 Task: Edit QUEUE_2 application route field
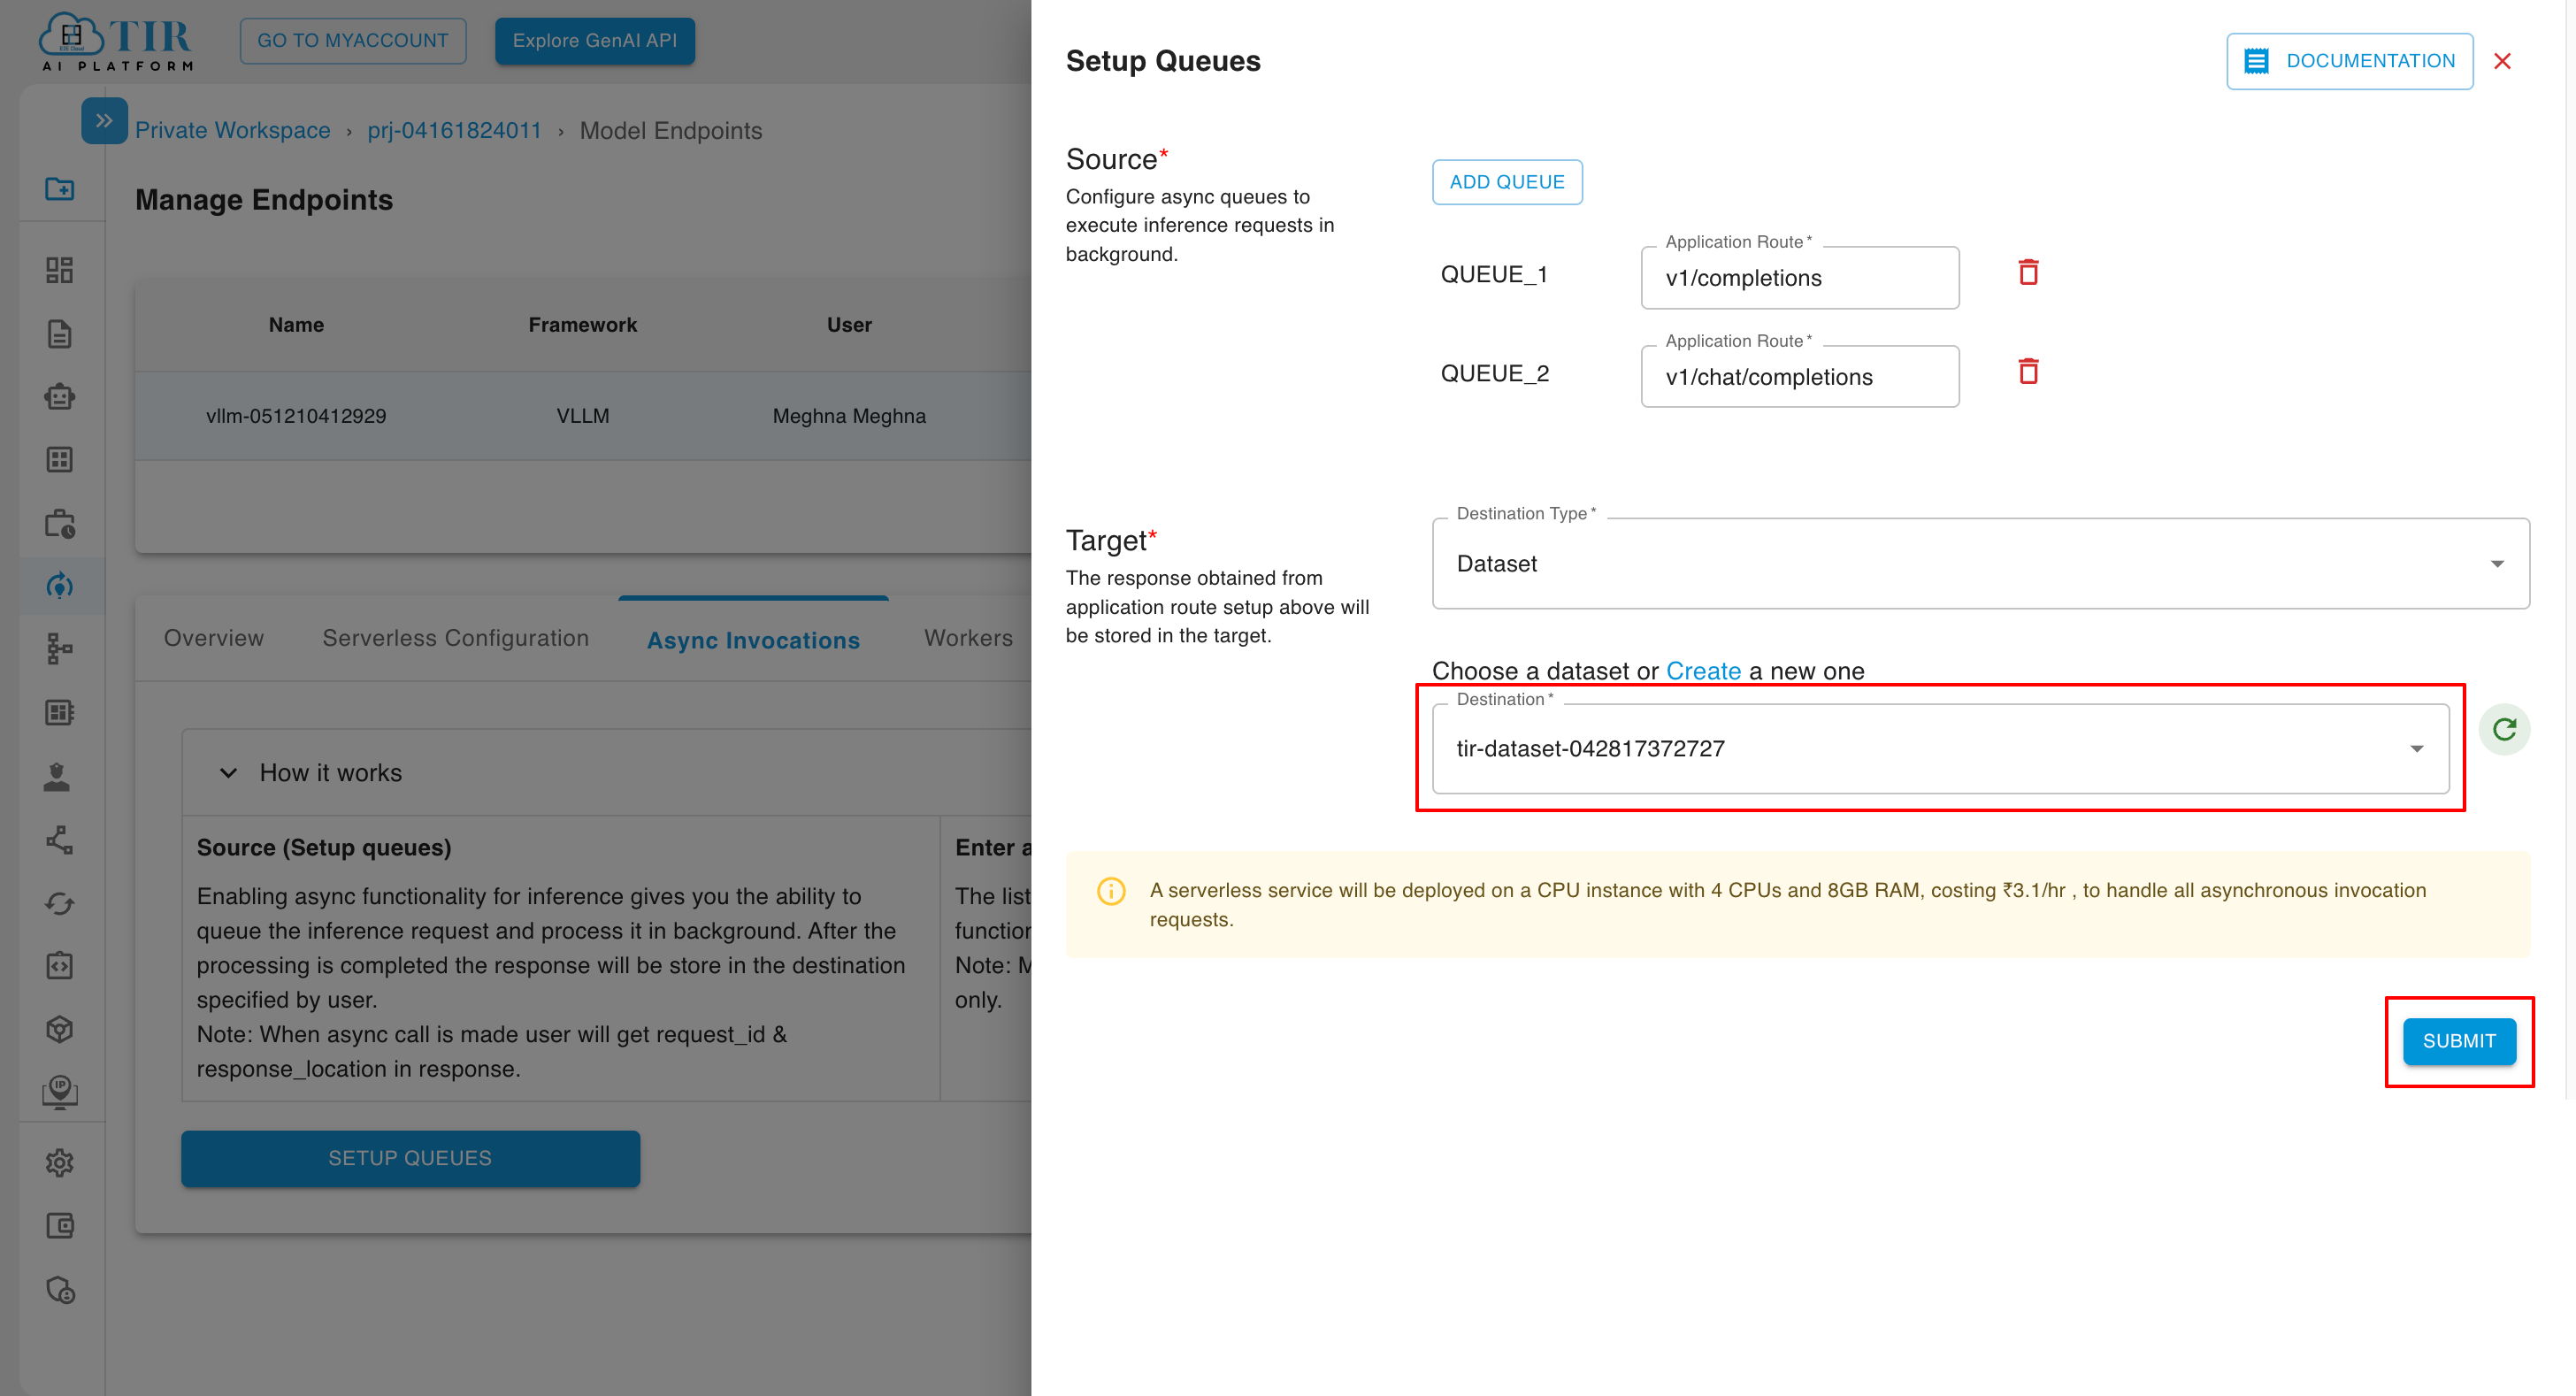click(x=1800, y=377)
